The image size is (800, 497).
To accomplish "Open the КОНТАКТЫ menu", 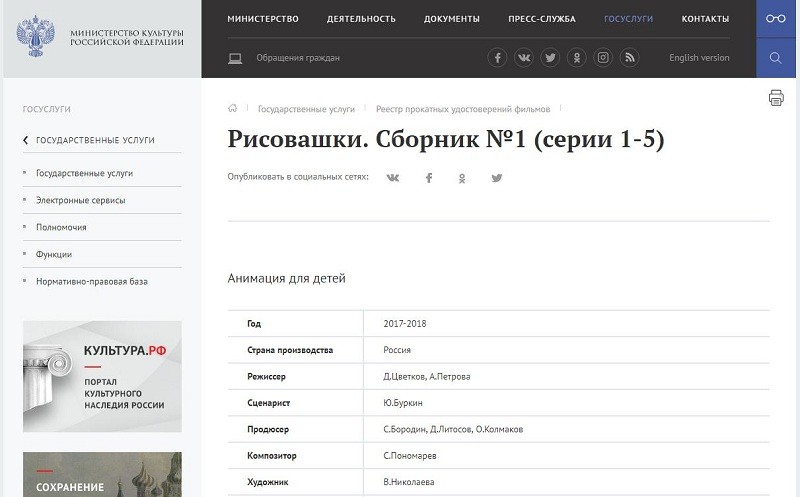I will [x=705, y=19].
